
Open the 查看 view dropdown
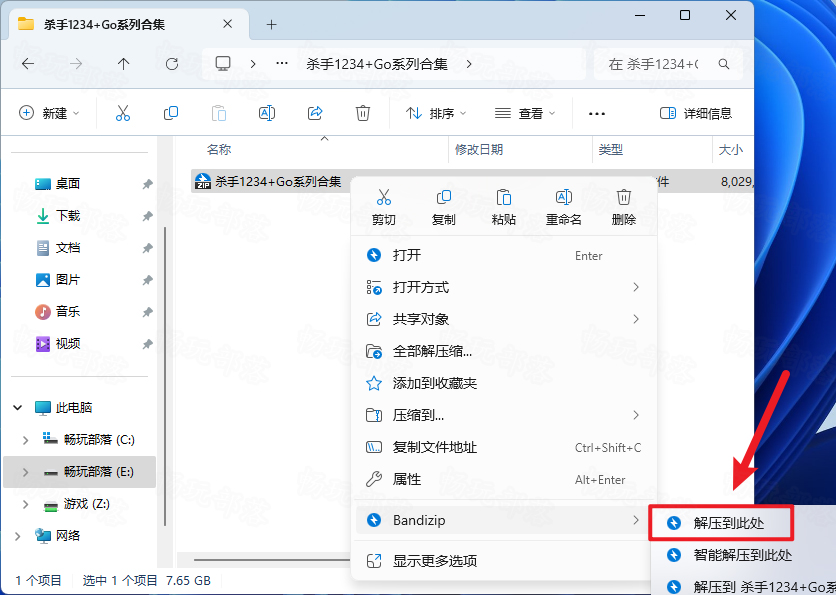pyautogui.click(x=525, y=113)
